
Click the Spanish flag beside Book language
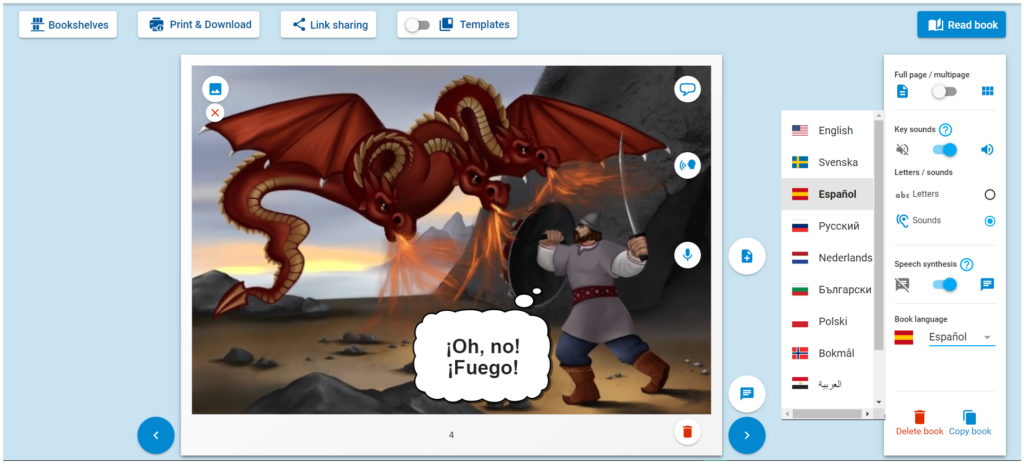(904, 337)
